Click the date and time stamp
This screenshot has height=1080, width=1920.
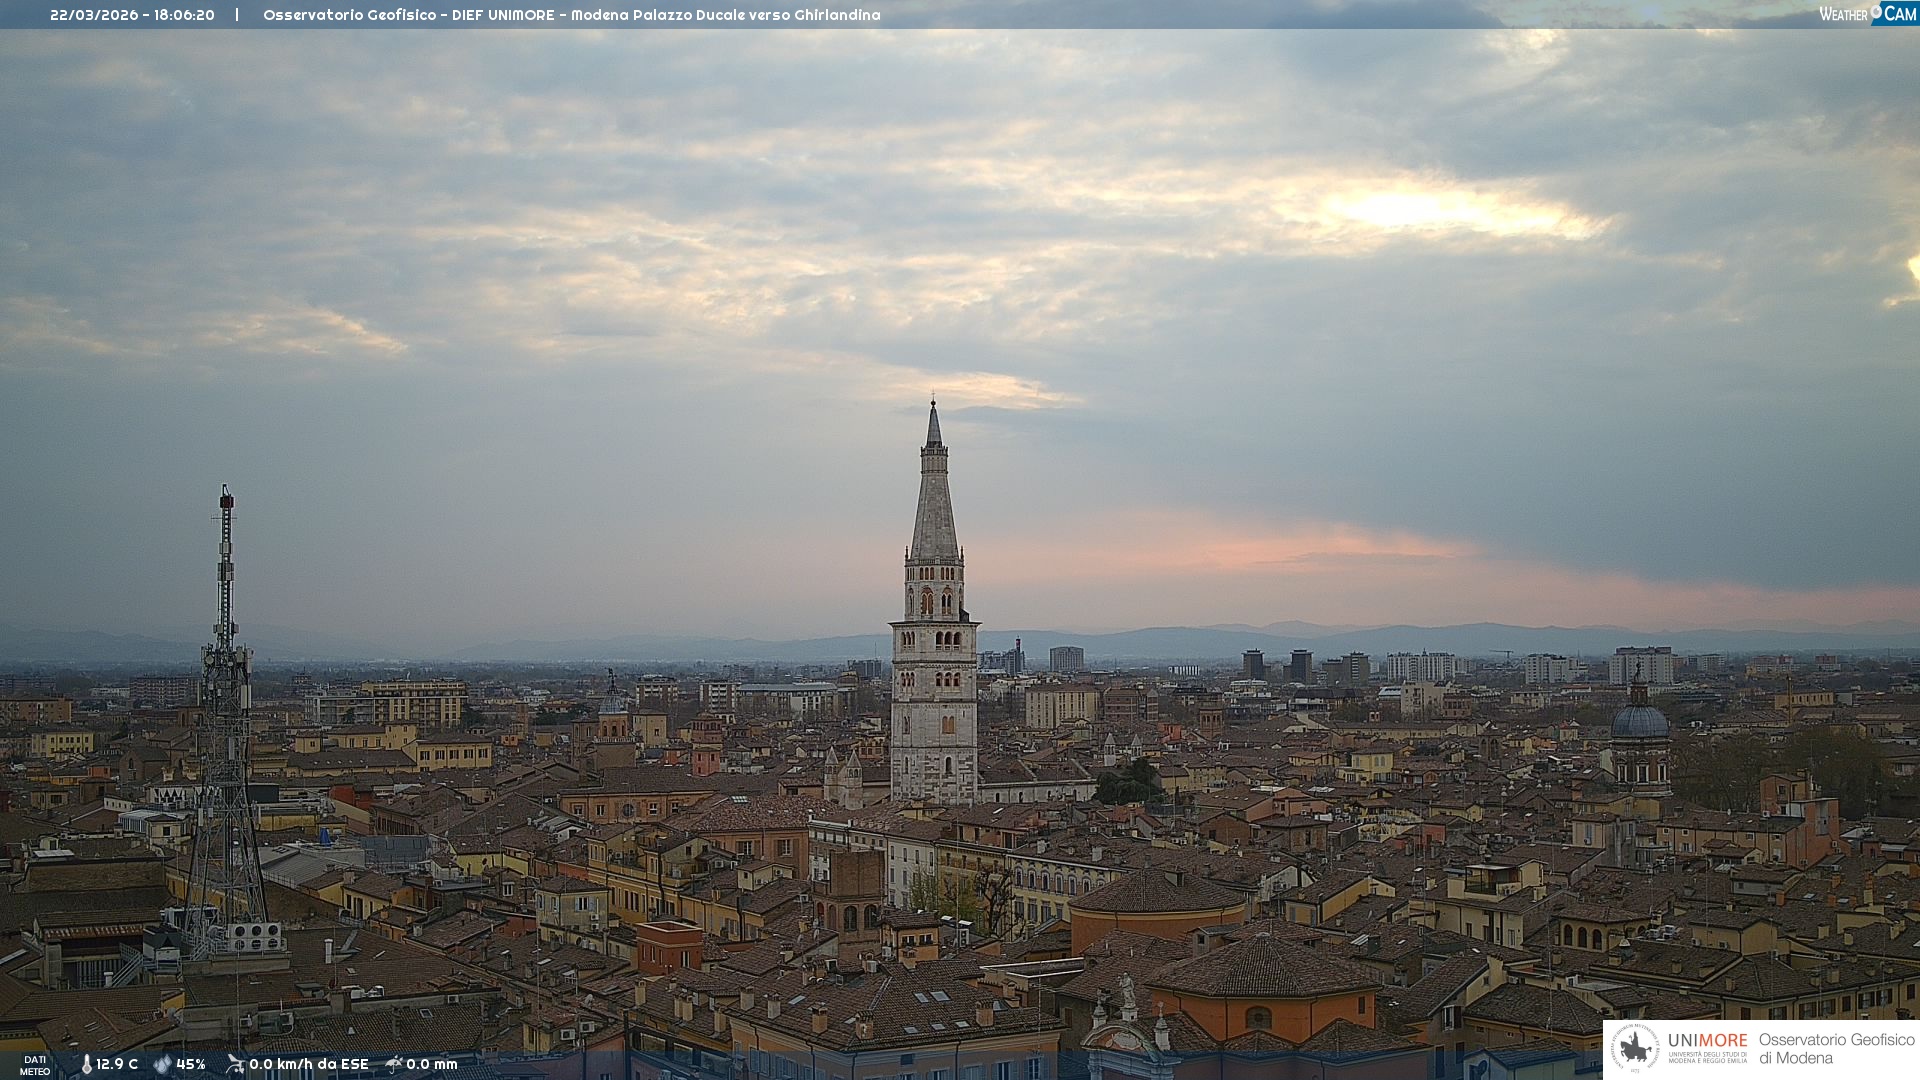(x=132, y=15)
